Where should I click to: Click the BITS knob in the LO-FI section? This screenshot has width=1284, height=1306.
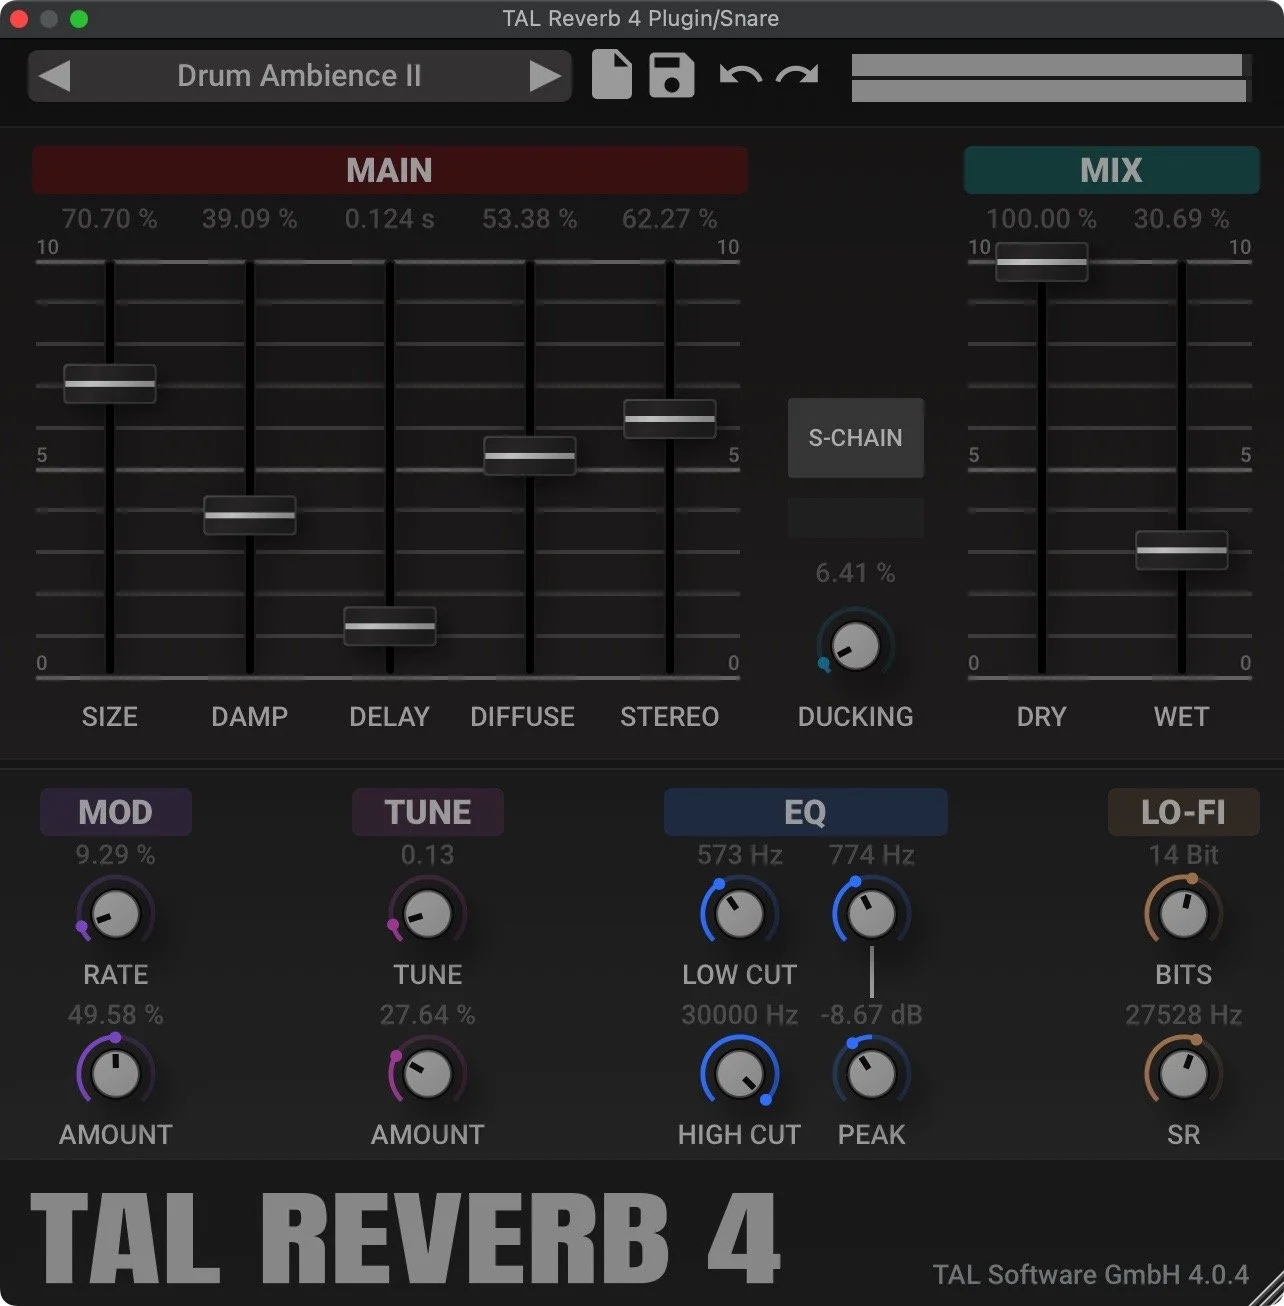[1183, 913]
